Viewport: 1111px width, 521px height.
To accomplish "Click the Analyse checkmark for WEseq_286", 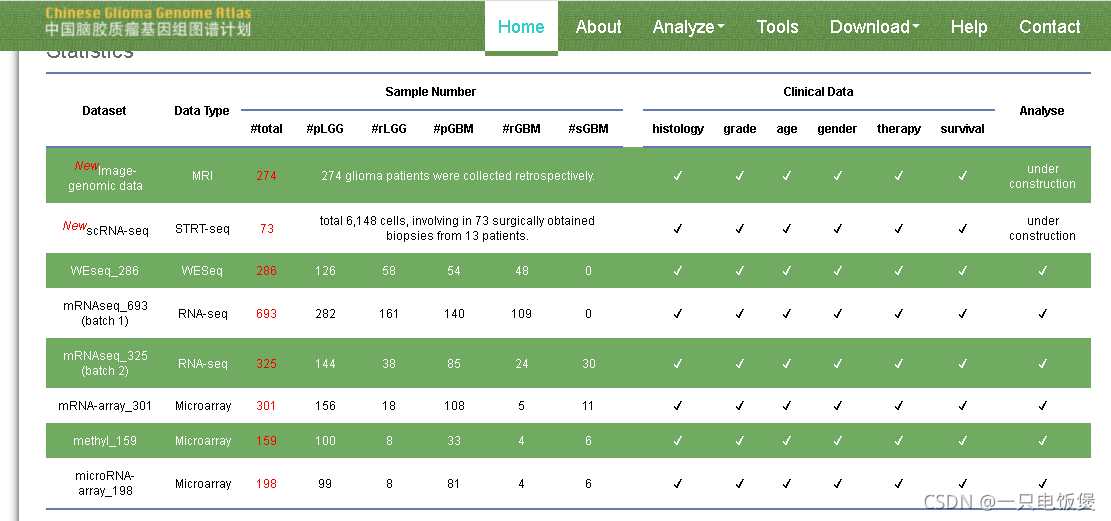I will (x=1042, y=271).
